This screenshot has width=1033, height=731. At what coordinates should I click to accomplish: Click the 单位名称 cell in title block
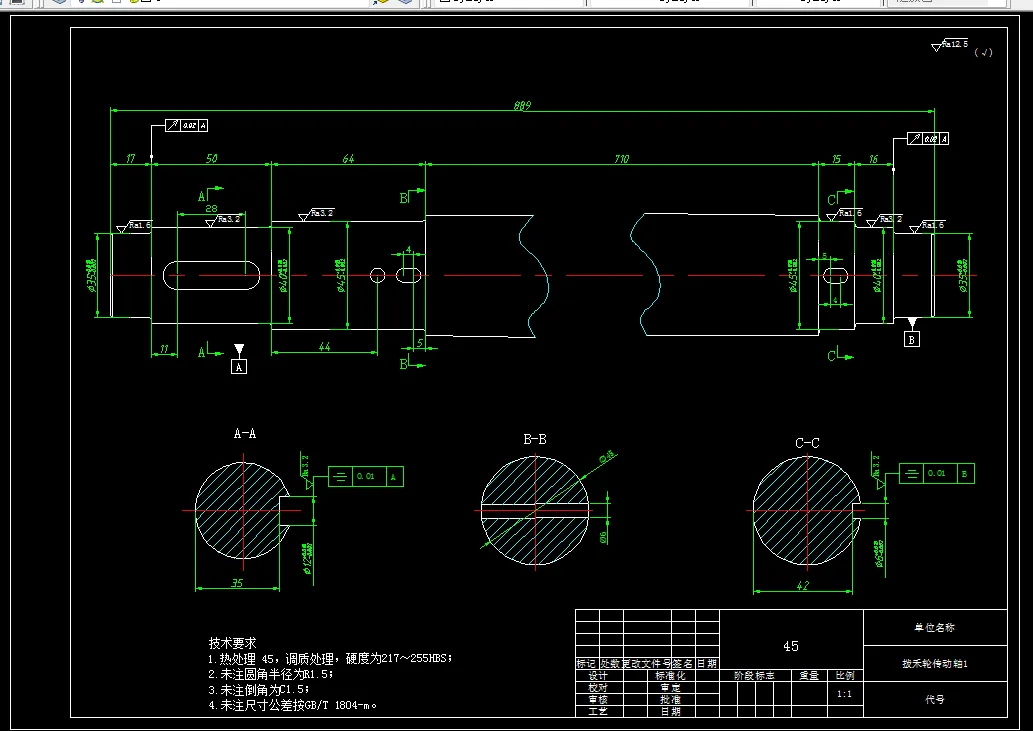[x=934, y=628]
